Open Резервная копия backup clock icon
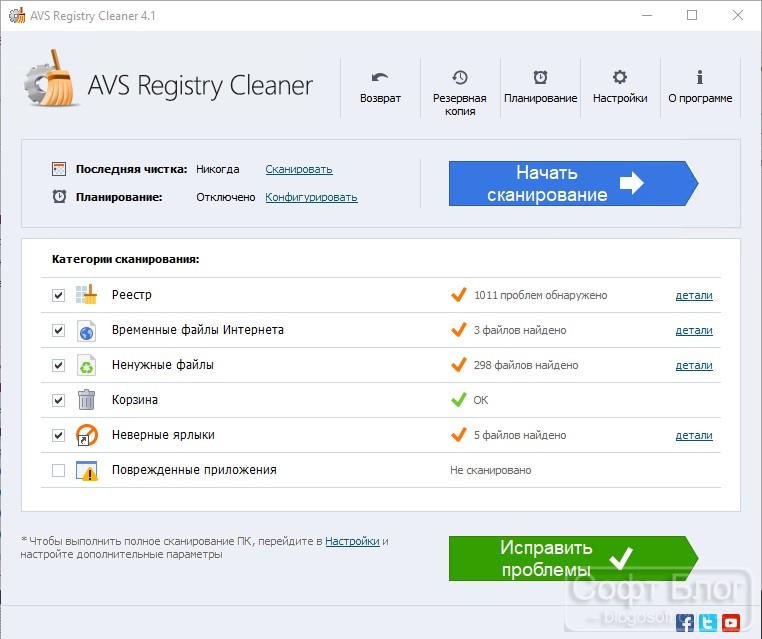Image resolution: width=762 pixels, height=639 pixels. click(x=460, y=77)
